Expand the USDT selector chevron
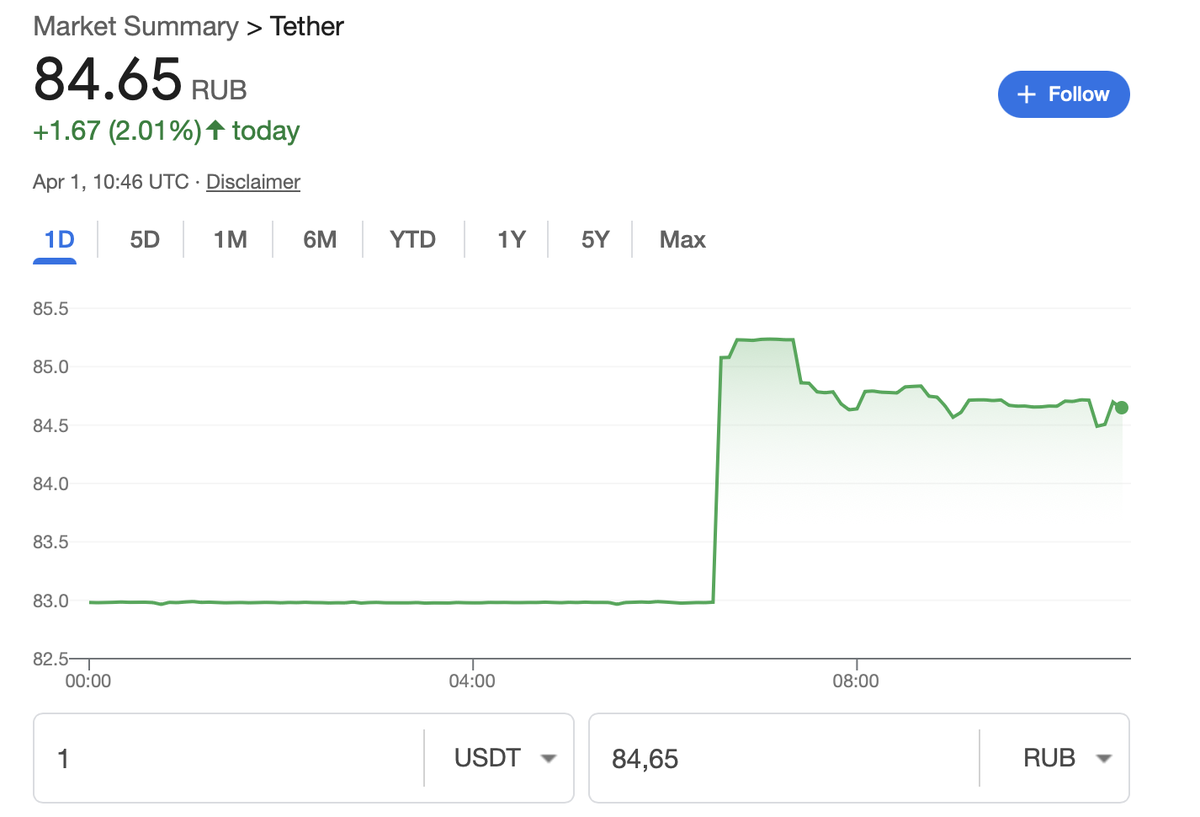Viewport: 1200px width, 817px height. [548, 758]
